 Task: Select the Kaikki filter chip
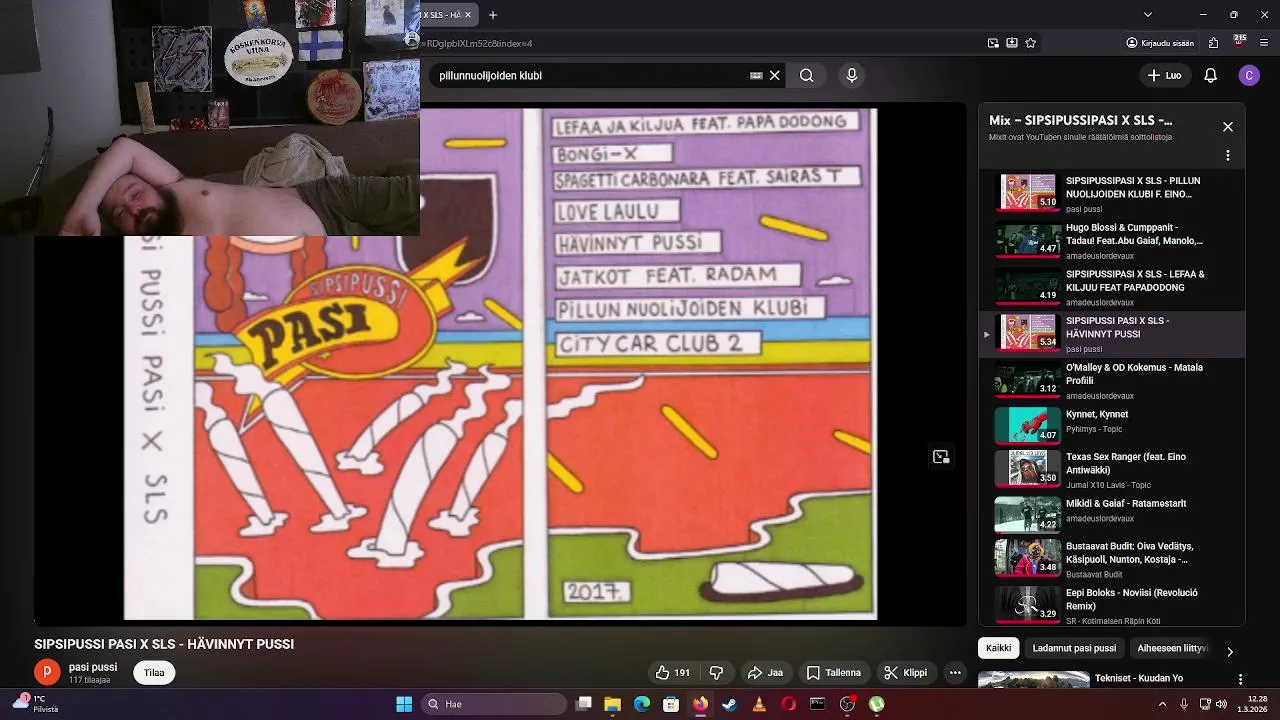998,648
